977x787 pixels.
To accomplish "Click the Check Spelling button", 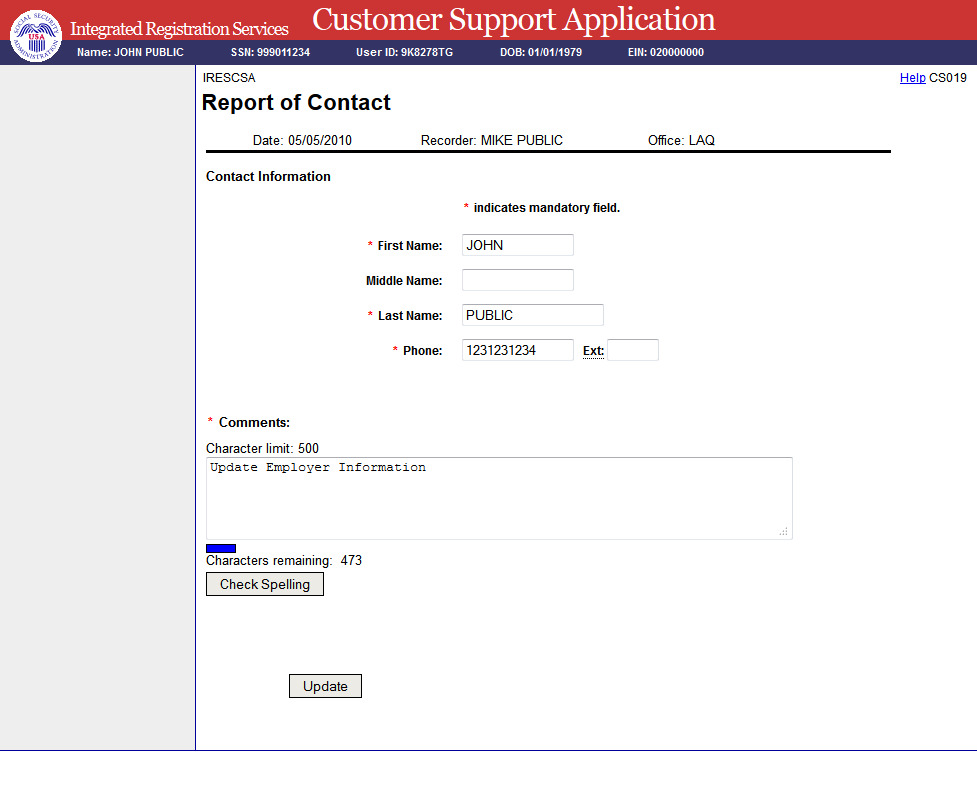I will point(265,584).
